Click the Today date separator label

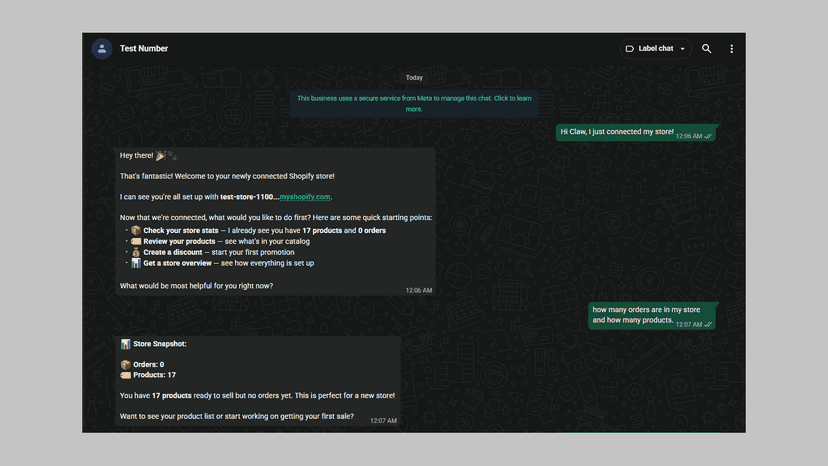coord(414,78)
